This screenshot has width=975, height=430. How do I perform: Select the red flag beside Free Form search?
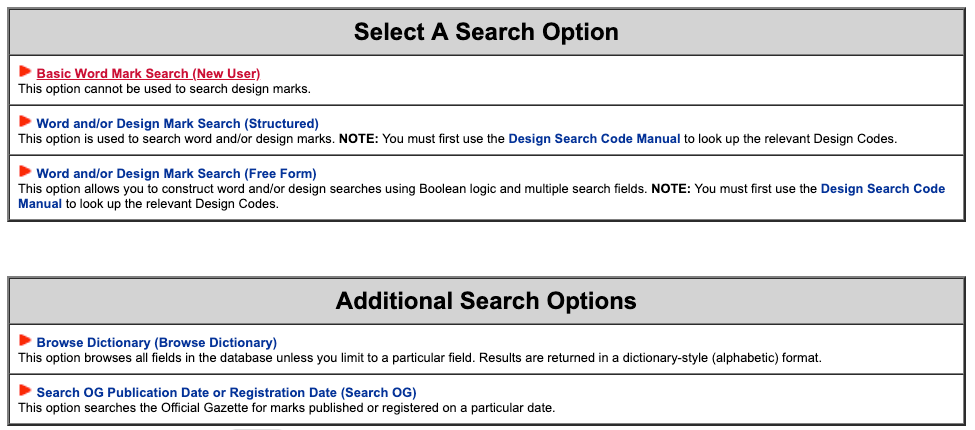(25, 171)
